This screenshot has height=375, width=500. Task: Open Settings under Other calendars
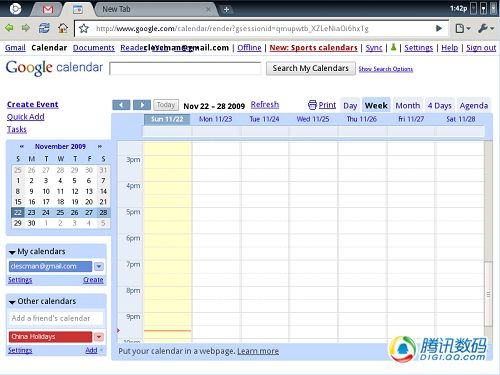(20, 350)
